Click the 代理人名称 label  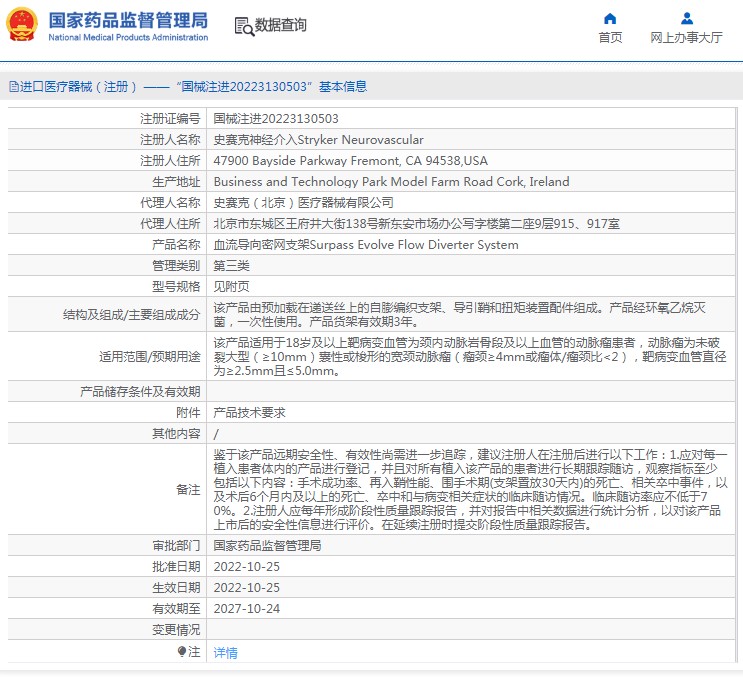pos(170,203)
